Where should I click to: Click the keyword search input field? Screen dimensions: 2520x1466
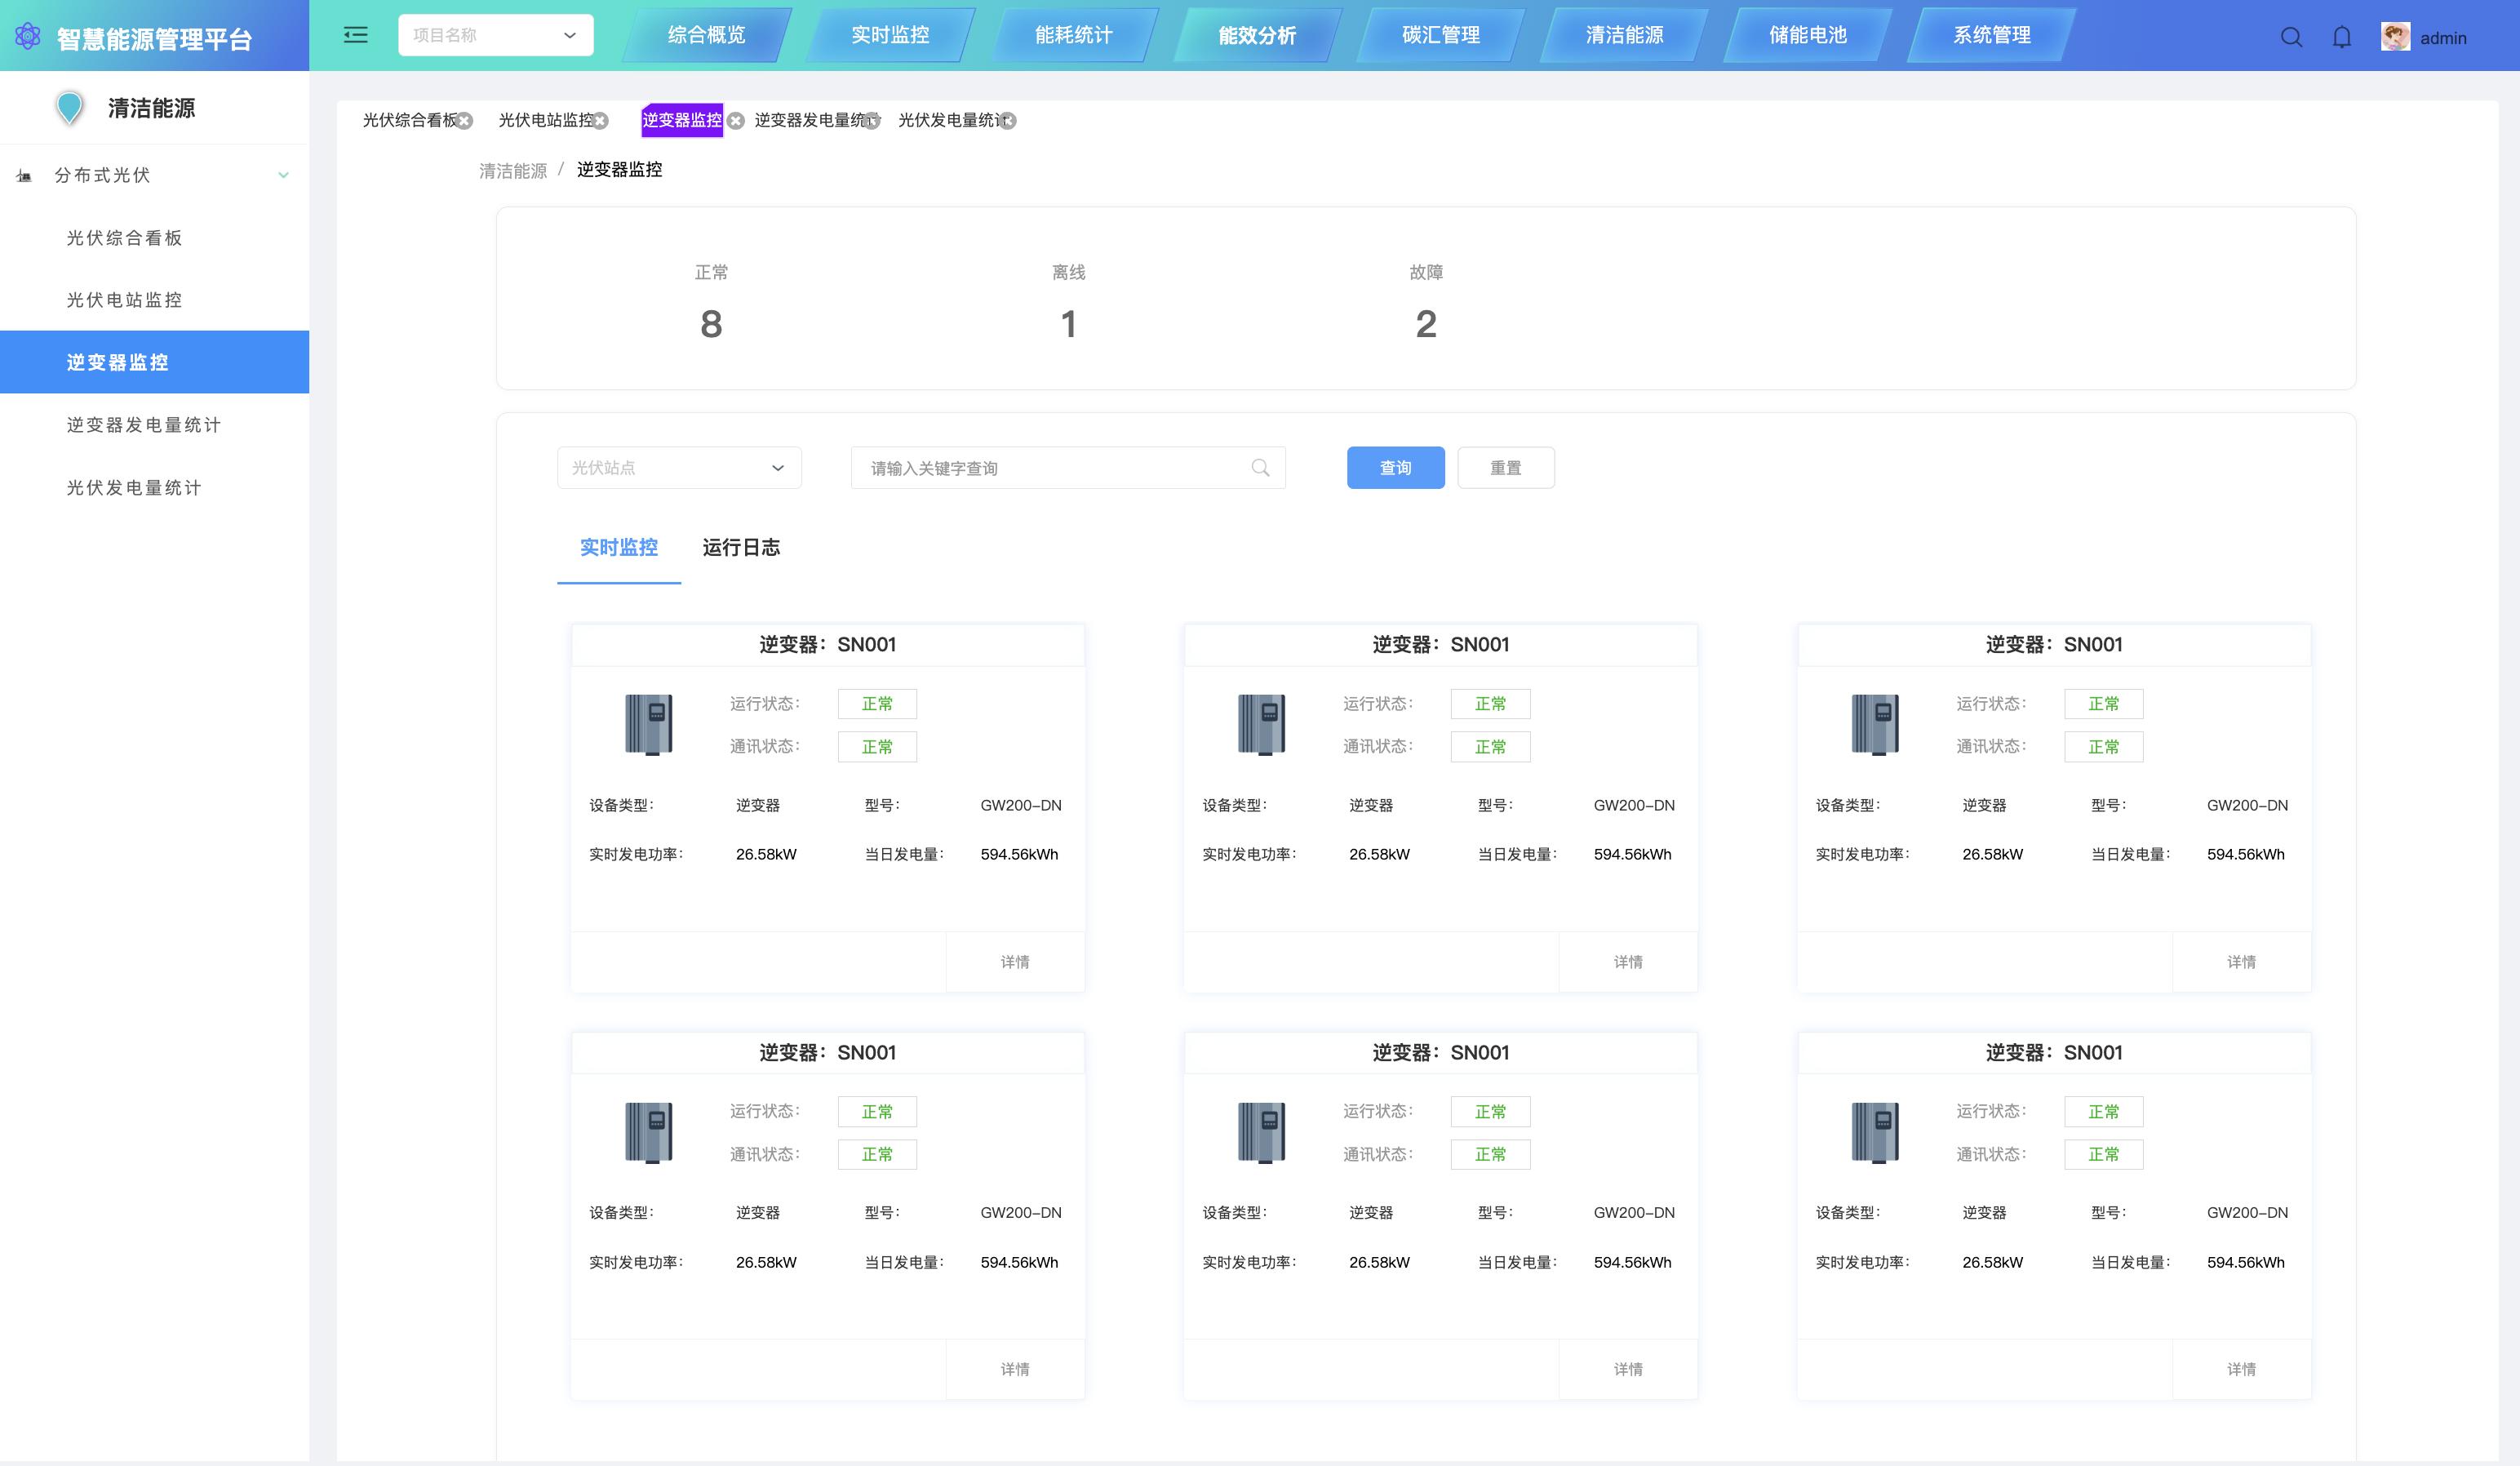pyautogui.click(x=1050, y=468)
